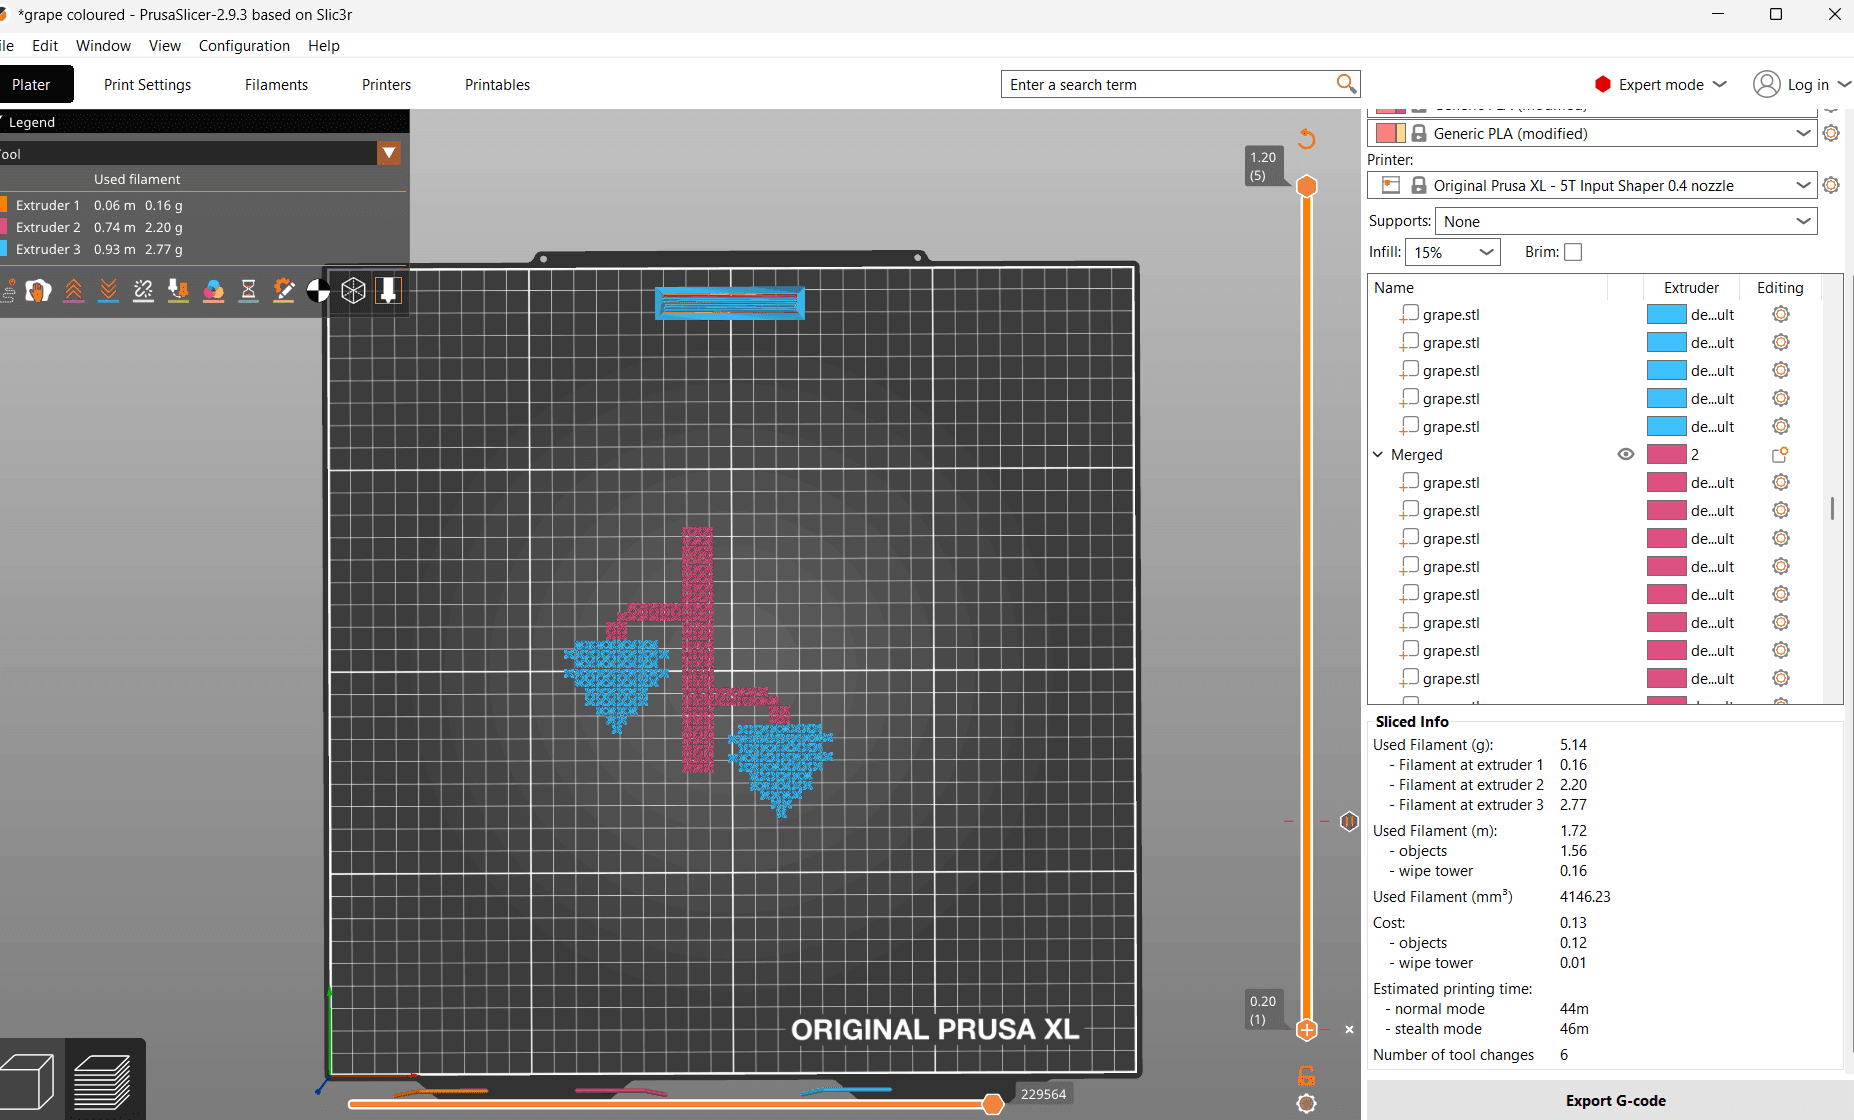Click the nozzle tool marker icon
The width and height of the screenshot is (1854, 1120).
coord(388,290)
